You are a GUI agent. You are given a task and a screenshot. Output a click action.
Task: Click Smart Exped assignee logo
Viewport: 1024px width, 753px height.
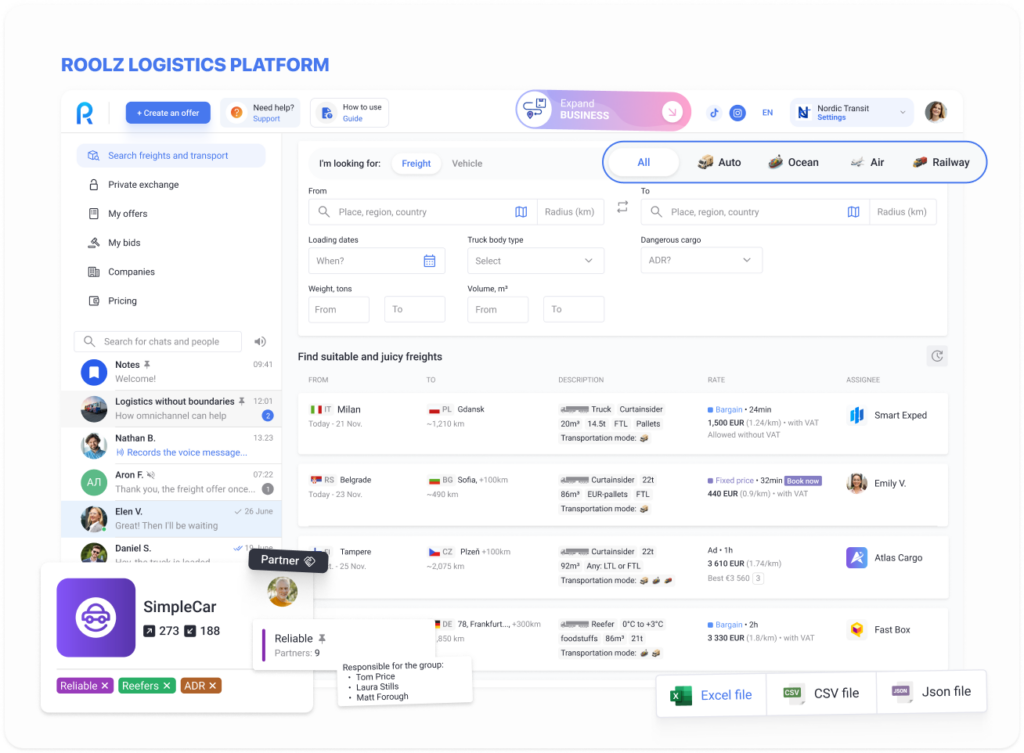857,415
